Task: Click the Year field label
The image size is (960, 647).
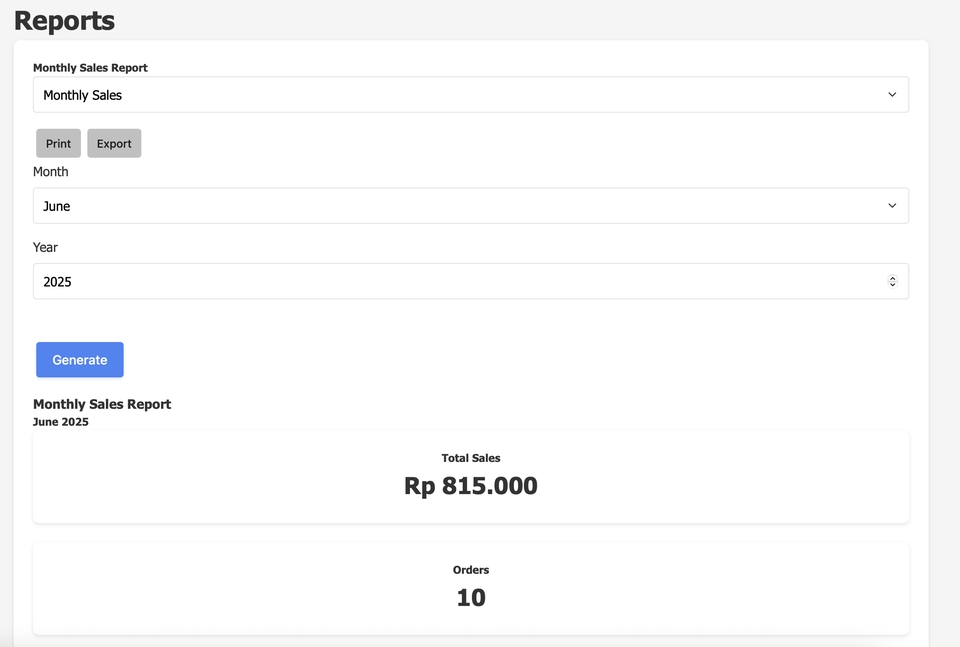Action: point(46,247)
